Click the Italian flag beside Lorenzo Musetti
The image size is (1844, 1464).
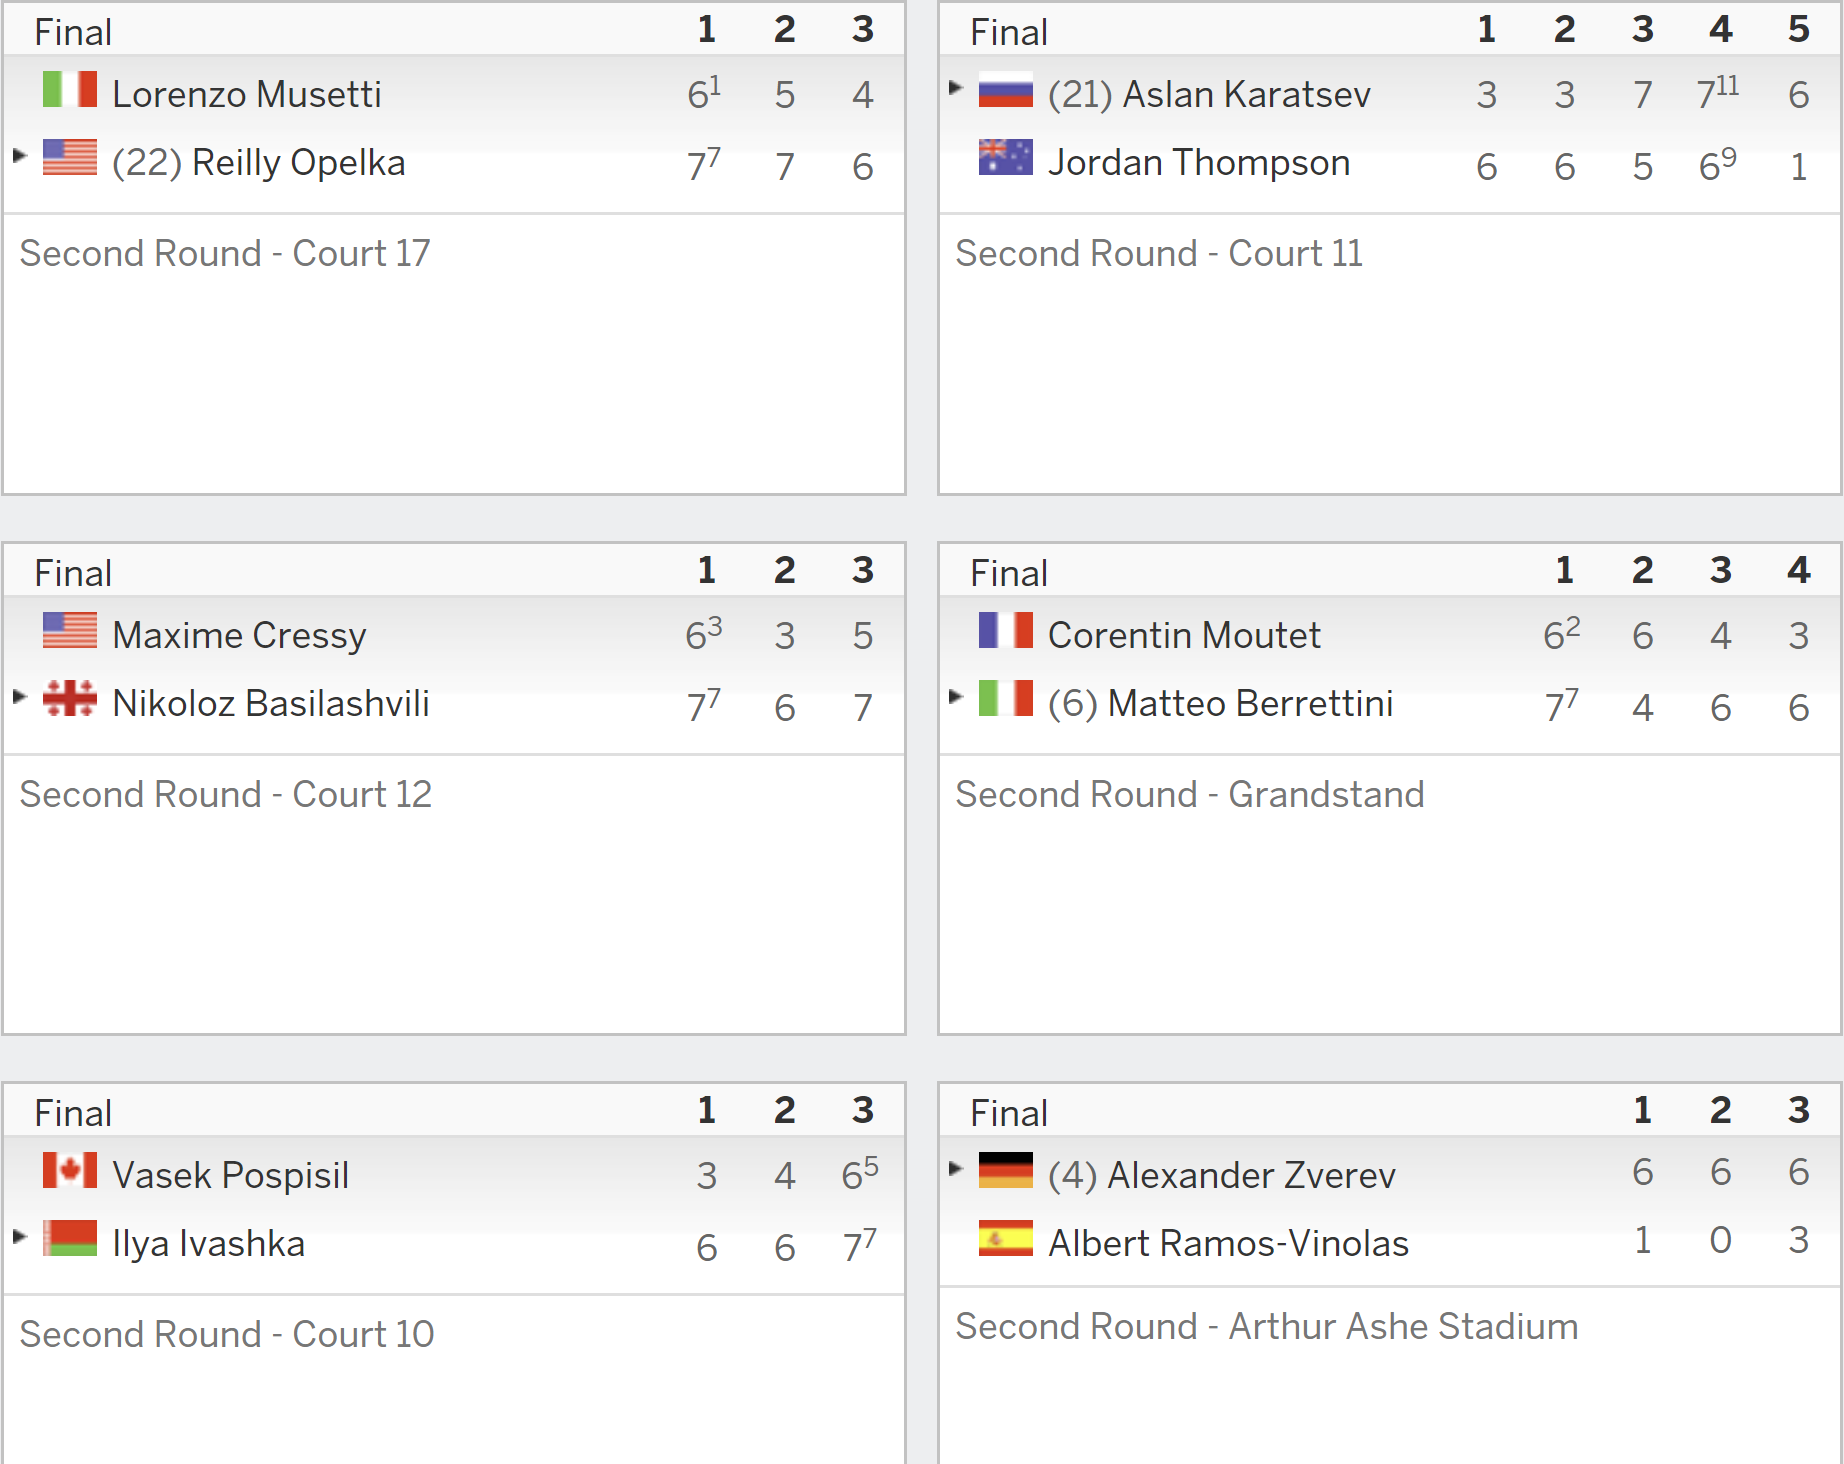tap(70, 89)
